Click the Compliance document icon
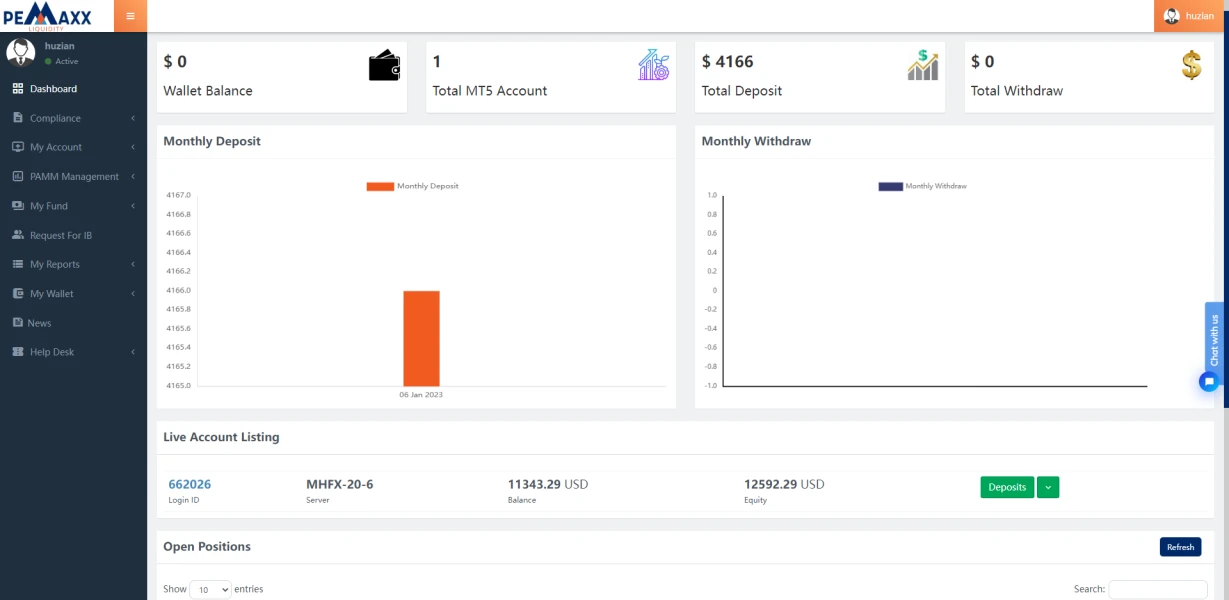Screen dimensions: 1229x600 pos(18,118)
